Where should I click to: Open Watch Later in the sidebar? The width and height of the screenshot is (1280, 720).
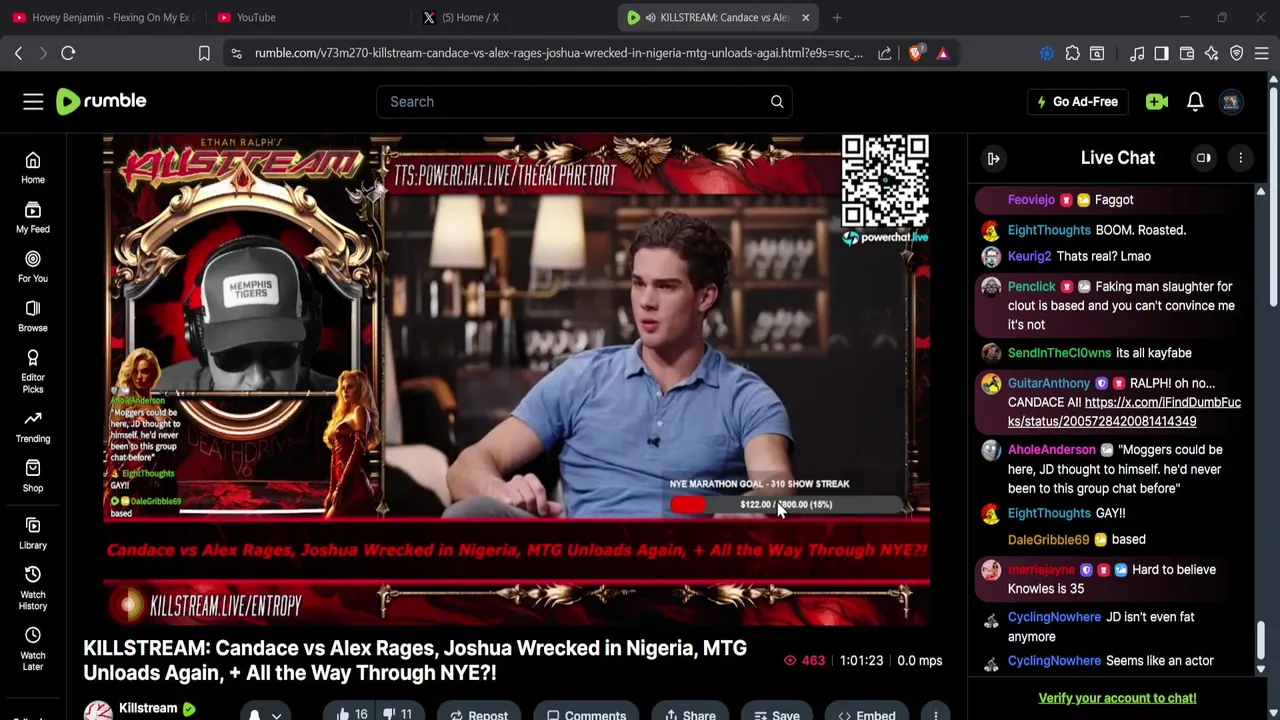point(33,649)
